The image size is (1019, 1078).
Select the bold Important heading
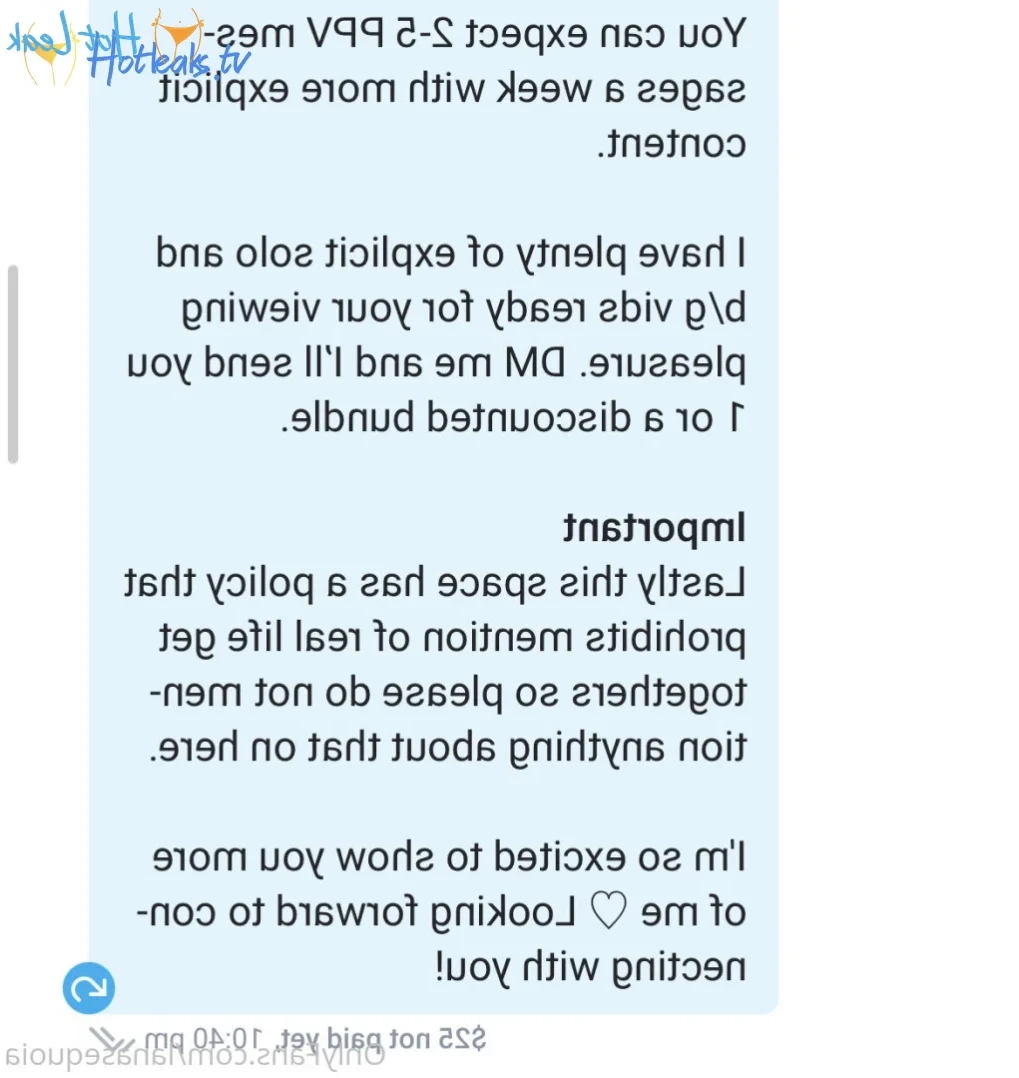click(654, 529)
